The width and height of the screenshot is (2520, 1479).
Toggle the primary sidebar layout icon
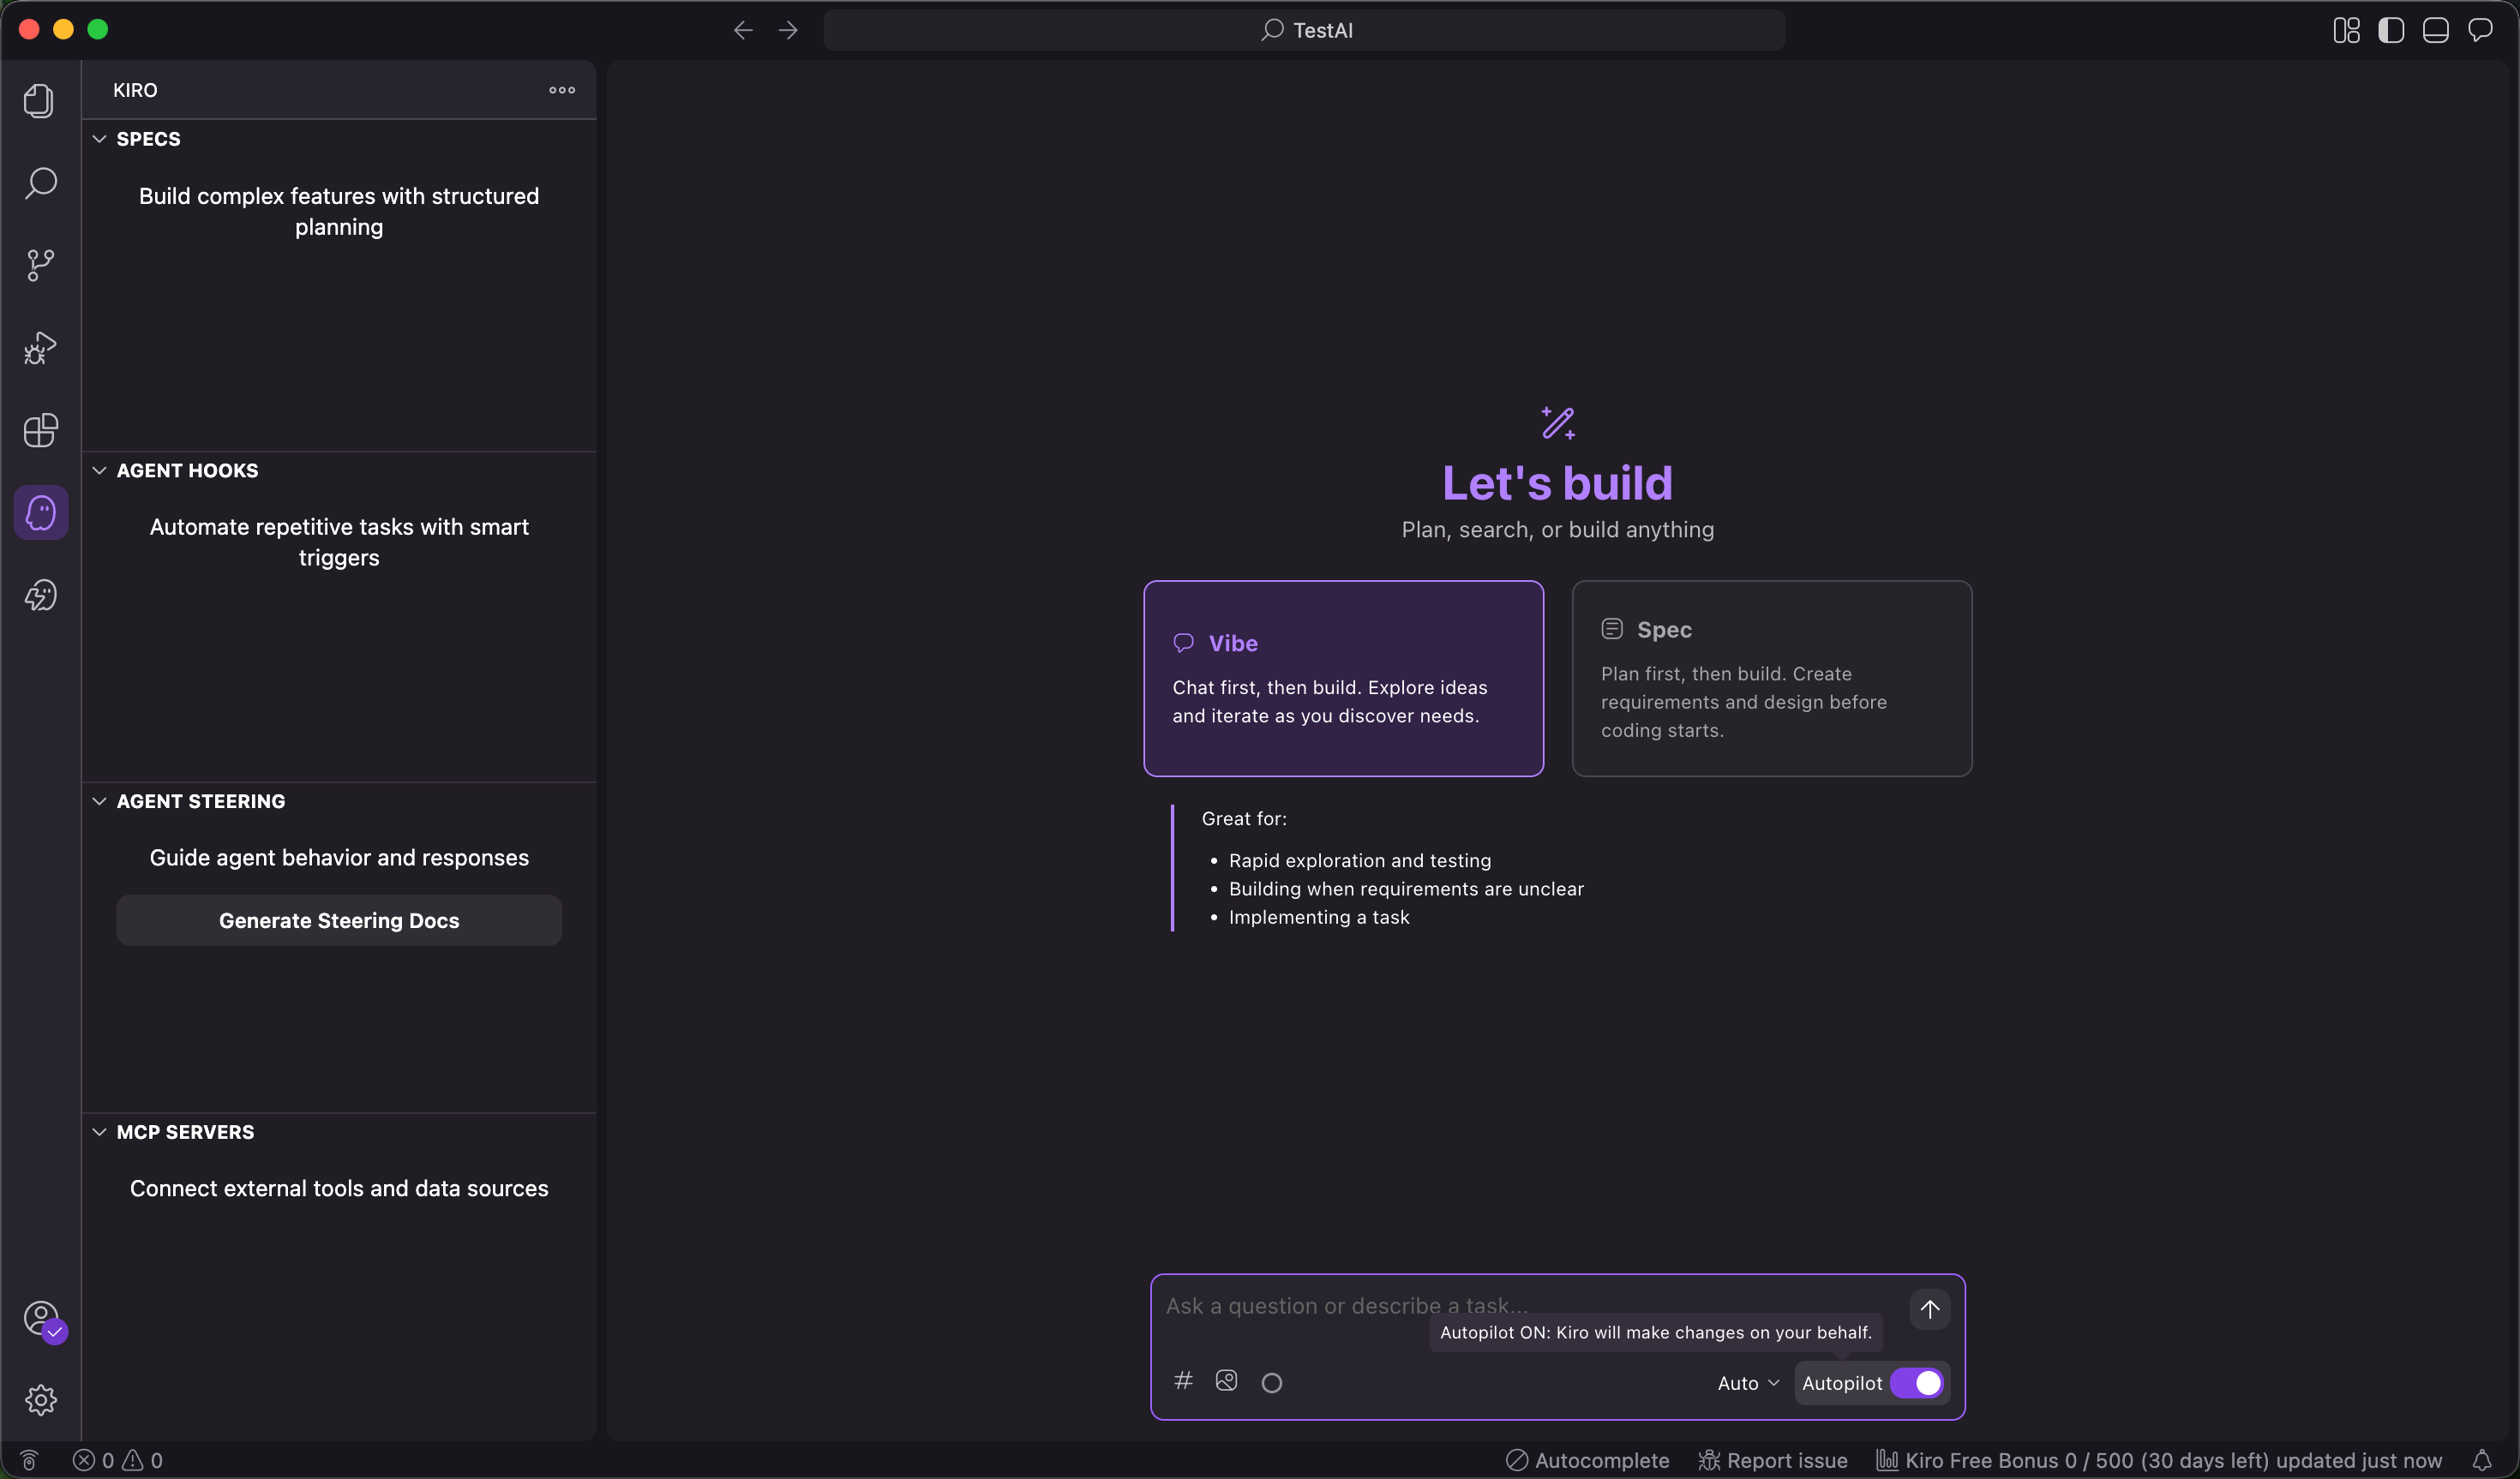[2391, 30]
